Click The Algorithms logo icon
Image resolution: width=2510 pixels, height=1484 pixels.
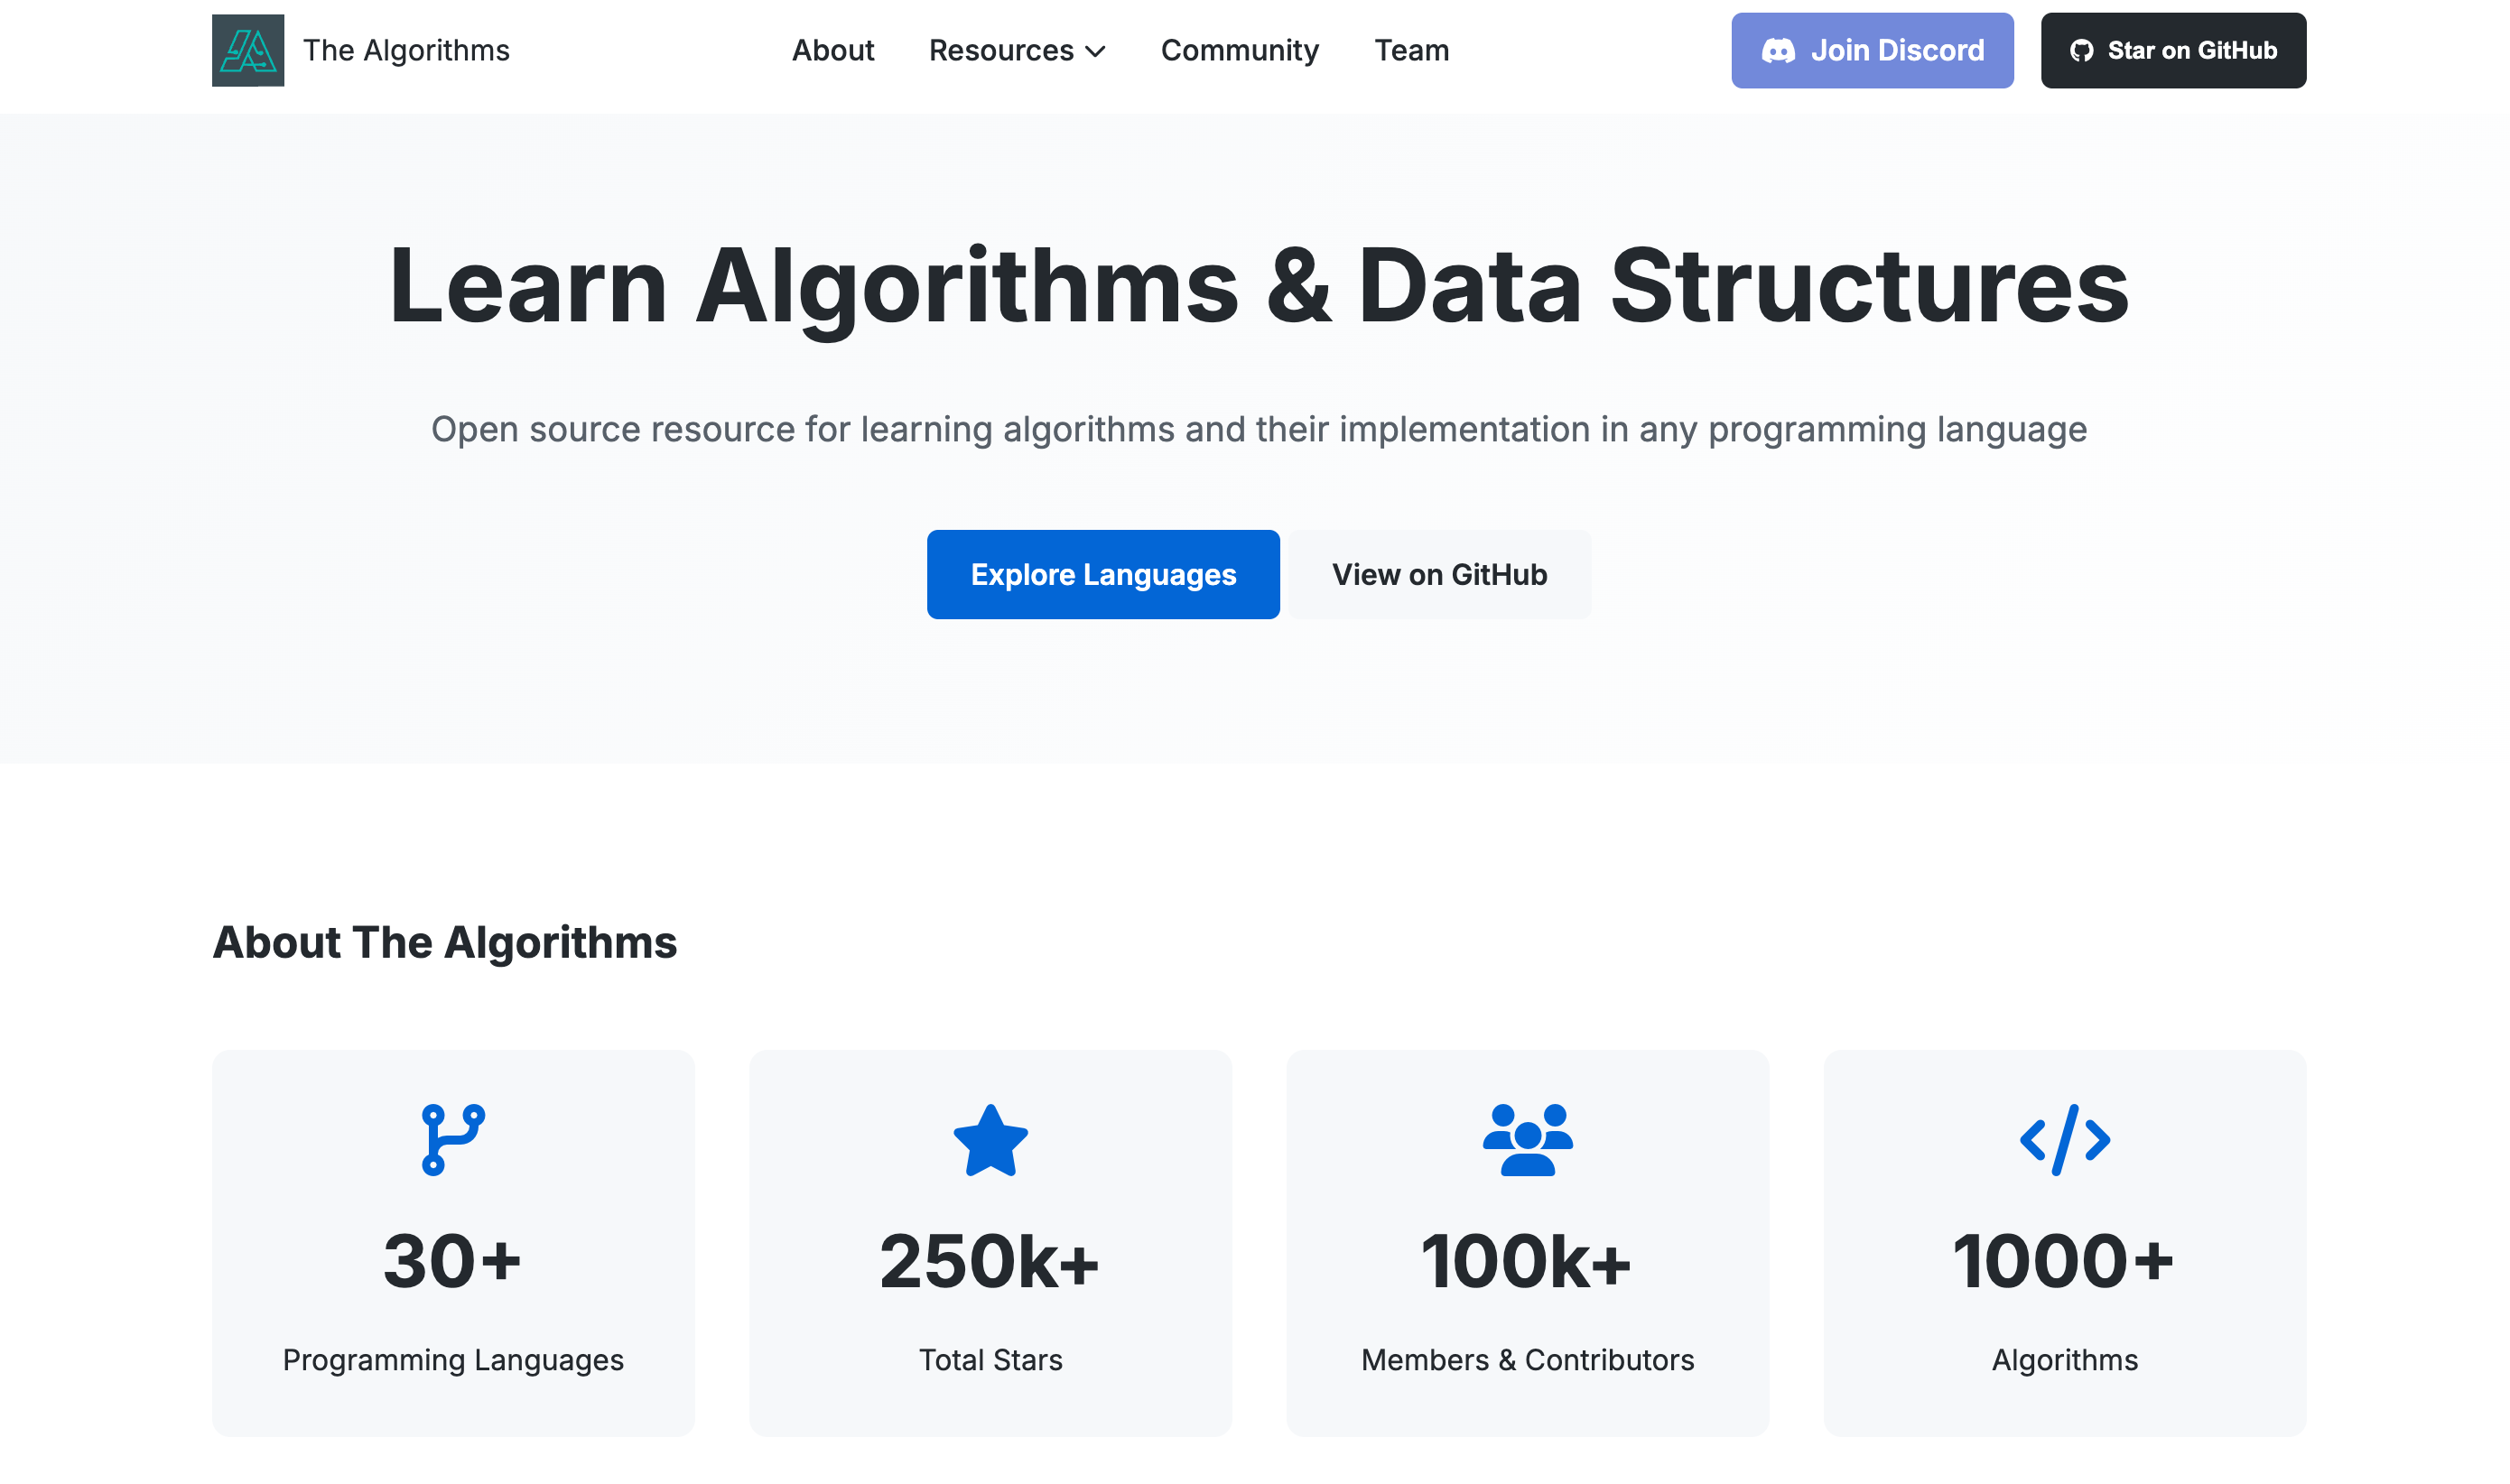248,50
